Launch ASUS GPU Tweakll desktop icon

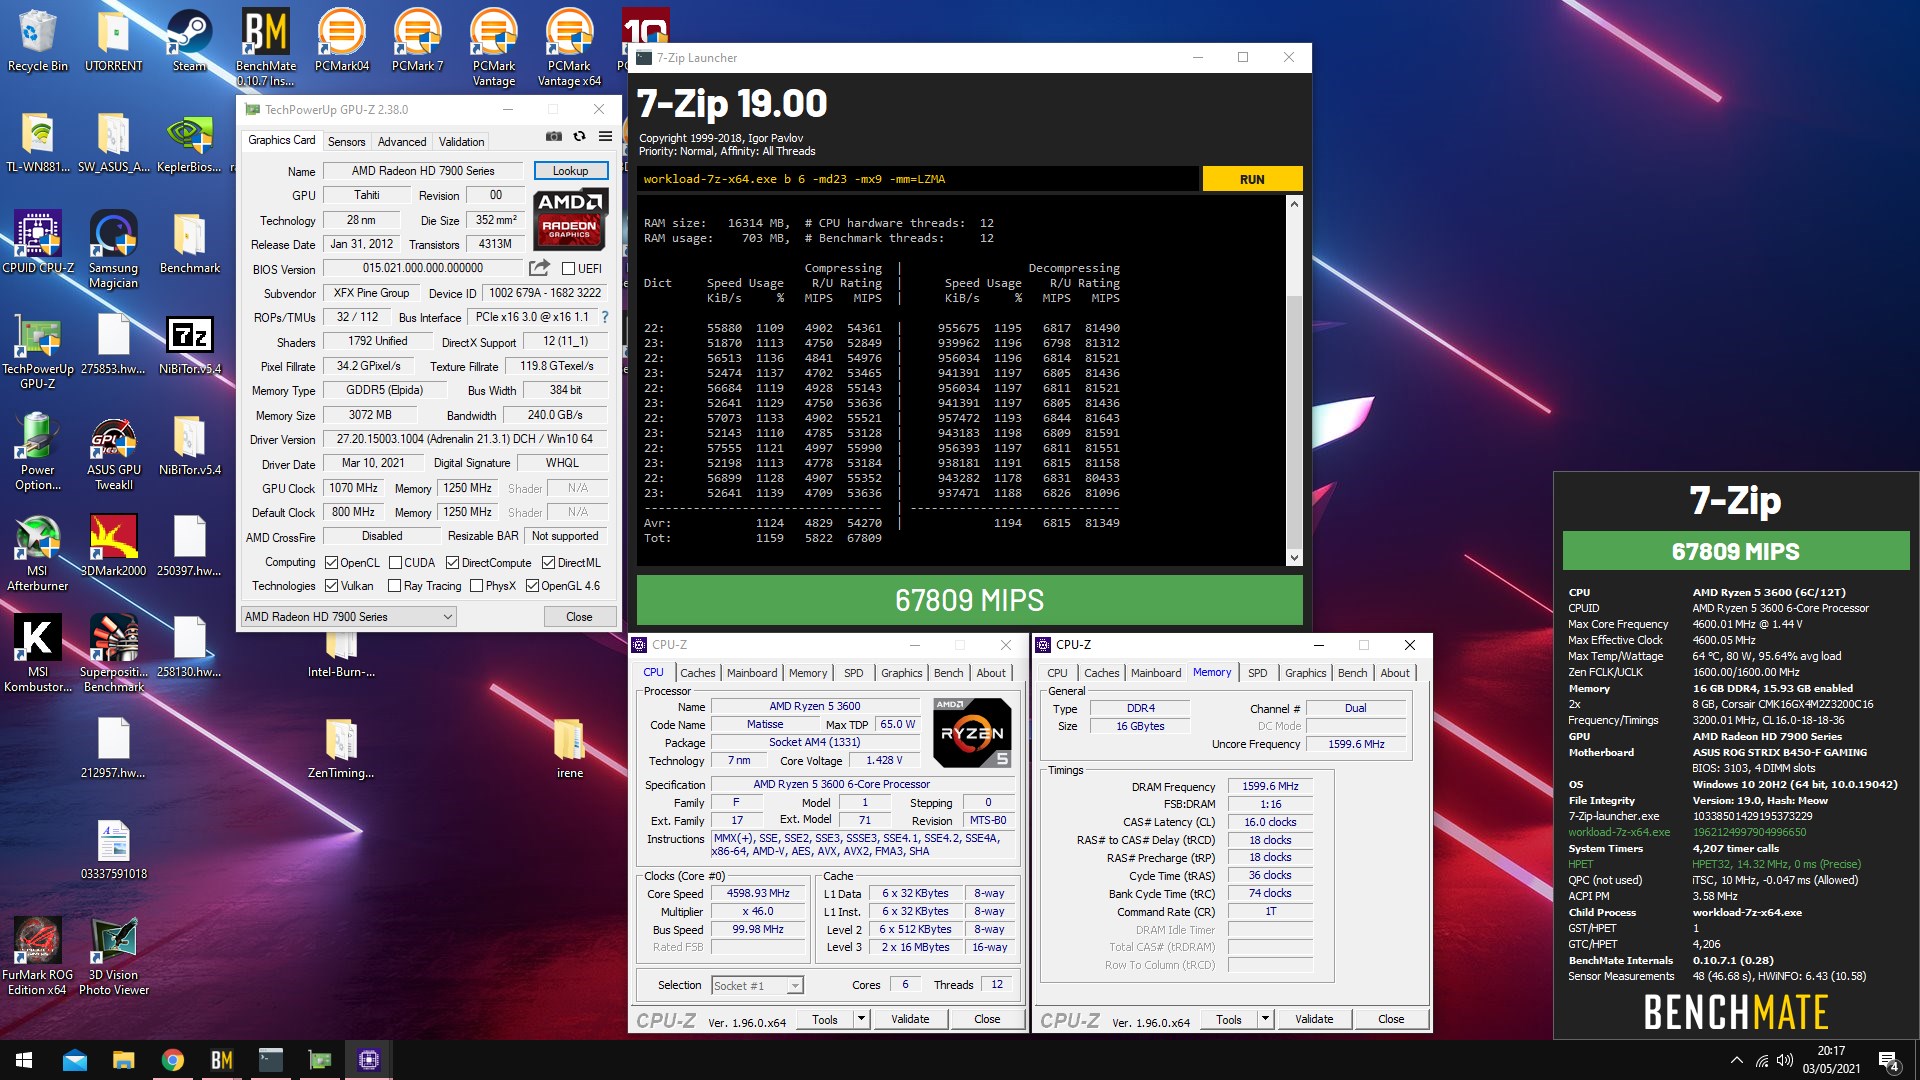(113, 451)
